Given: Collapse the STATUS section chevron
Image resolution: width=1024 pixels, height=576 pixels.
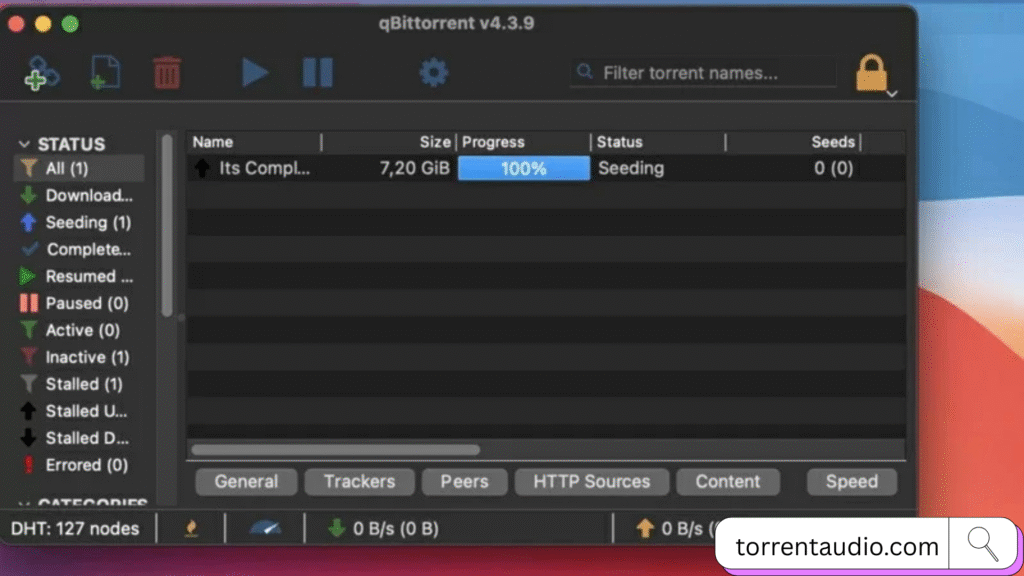Looking at the screenshot, I should 25,144.
